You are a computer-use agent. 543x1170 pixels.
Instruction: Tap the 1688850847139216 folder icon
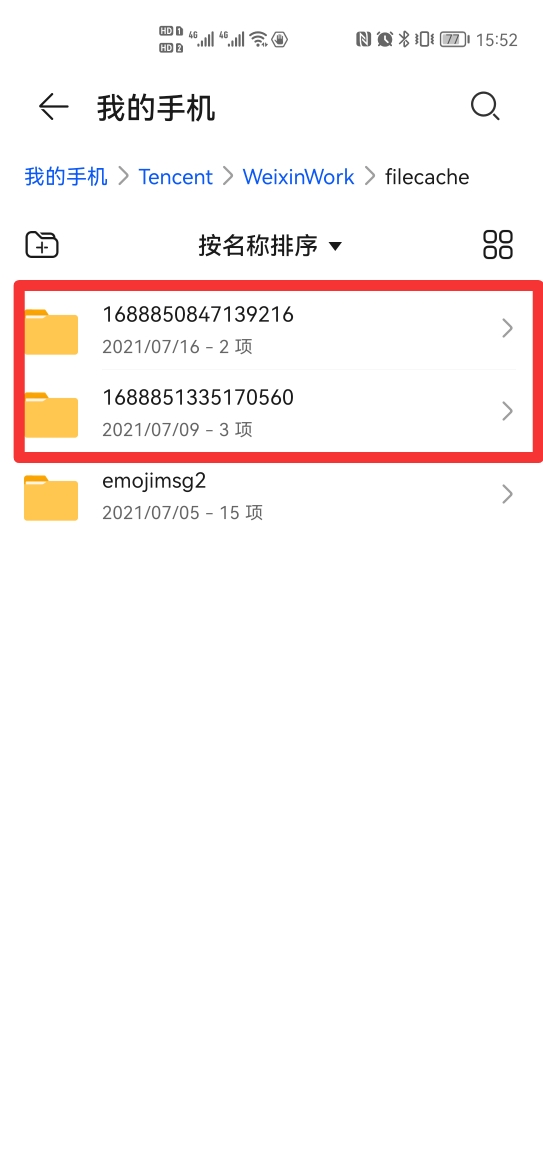[51, 331]
